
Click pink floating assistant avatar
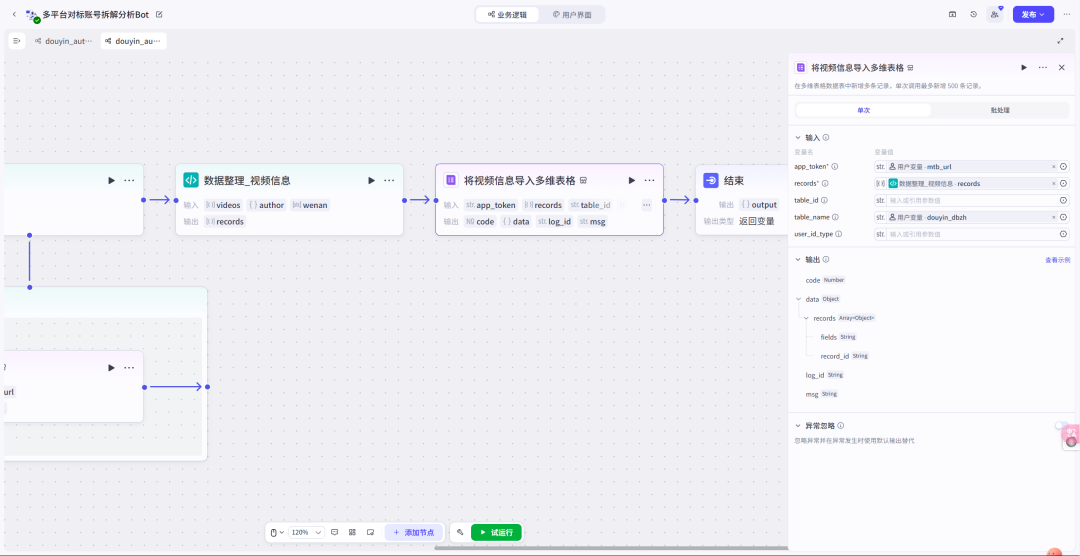[x=1070, y=435]
